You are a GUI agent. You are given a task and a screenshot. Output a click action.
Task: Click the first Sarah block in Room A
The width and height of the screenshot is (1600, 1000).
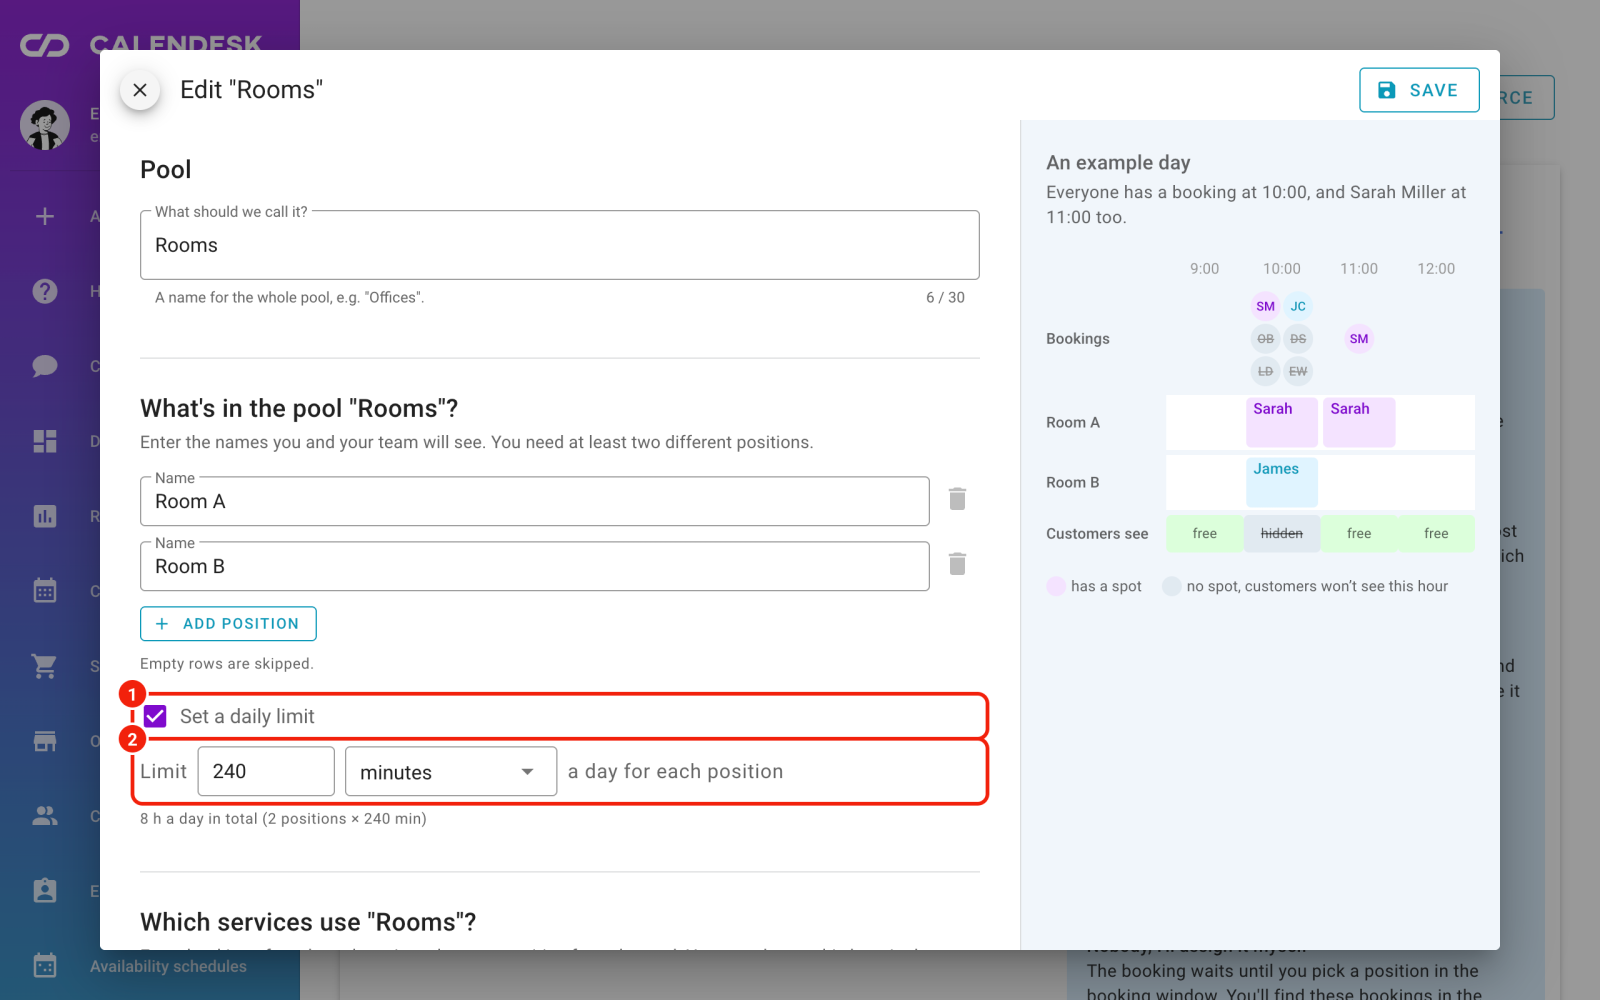(x=1281, y=422)
